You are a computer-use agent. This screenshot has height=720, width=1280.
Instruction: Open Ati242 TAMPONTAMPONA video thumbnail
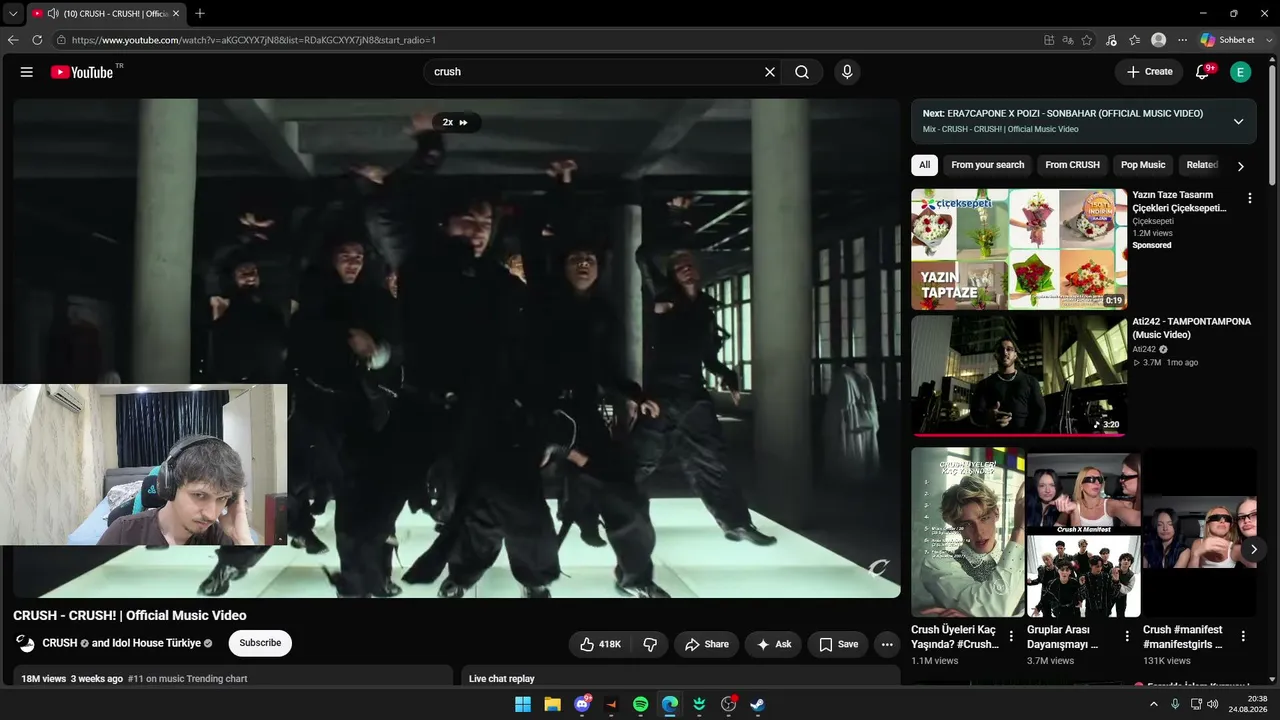coord(1019,376)
